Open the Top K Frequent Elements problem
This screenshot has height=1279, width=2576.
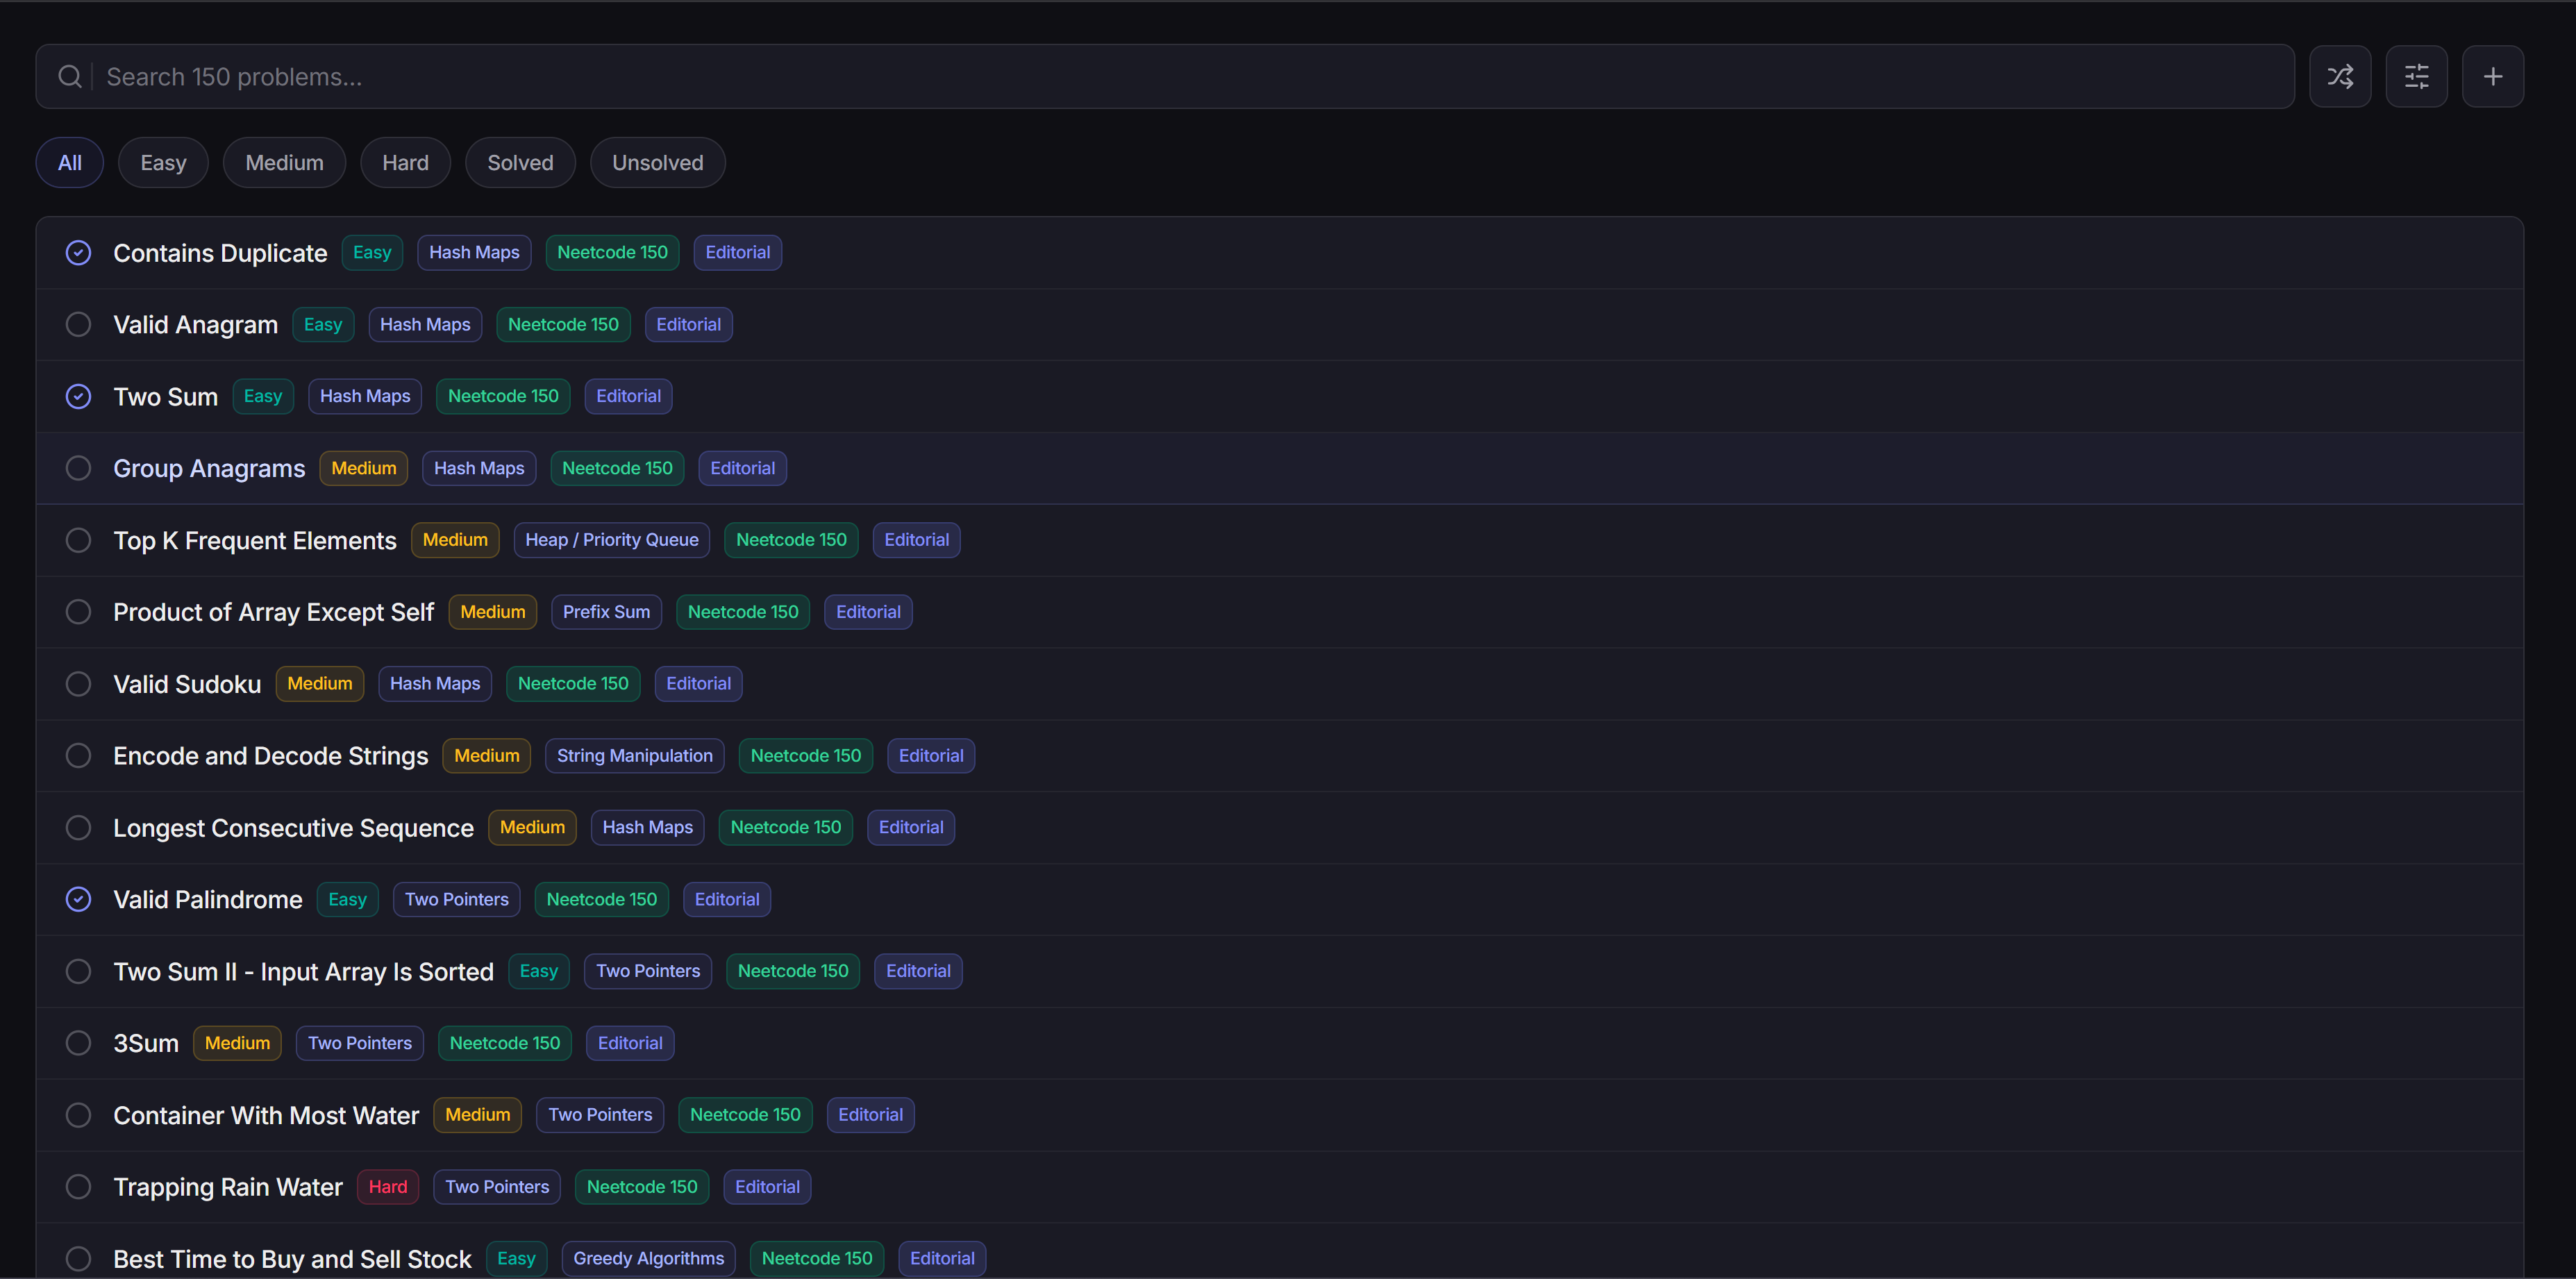(x=254, y=541)
